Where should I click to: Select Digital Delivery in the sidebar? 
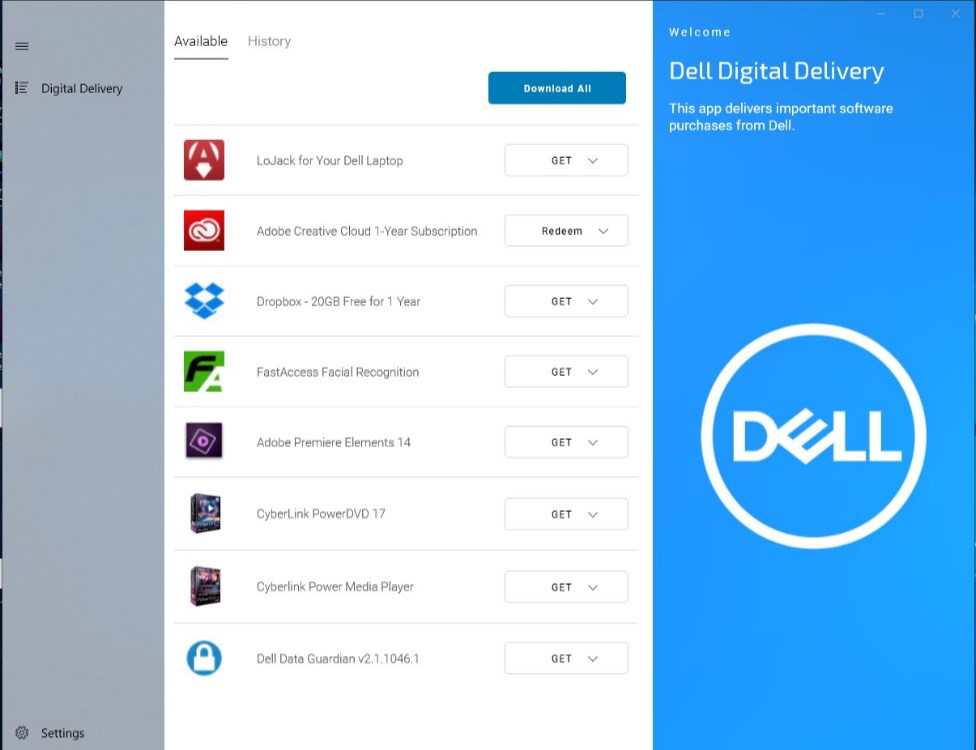coord(82,88)
